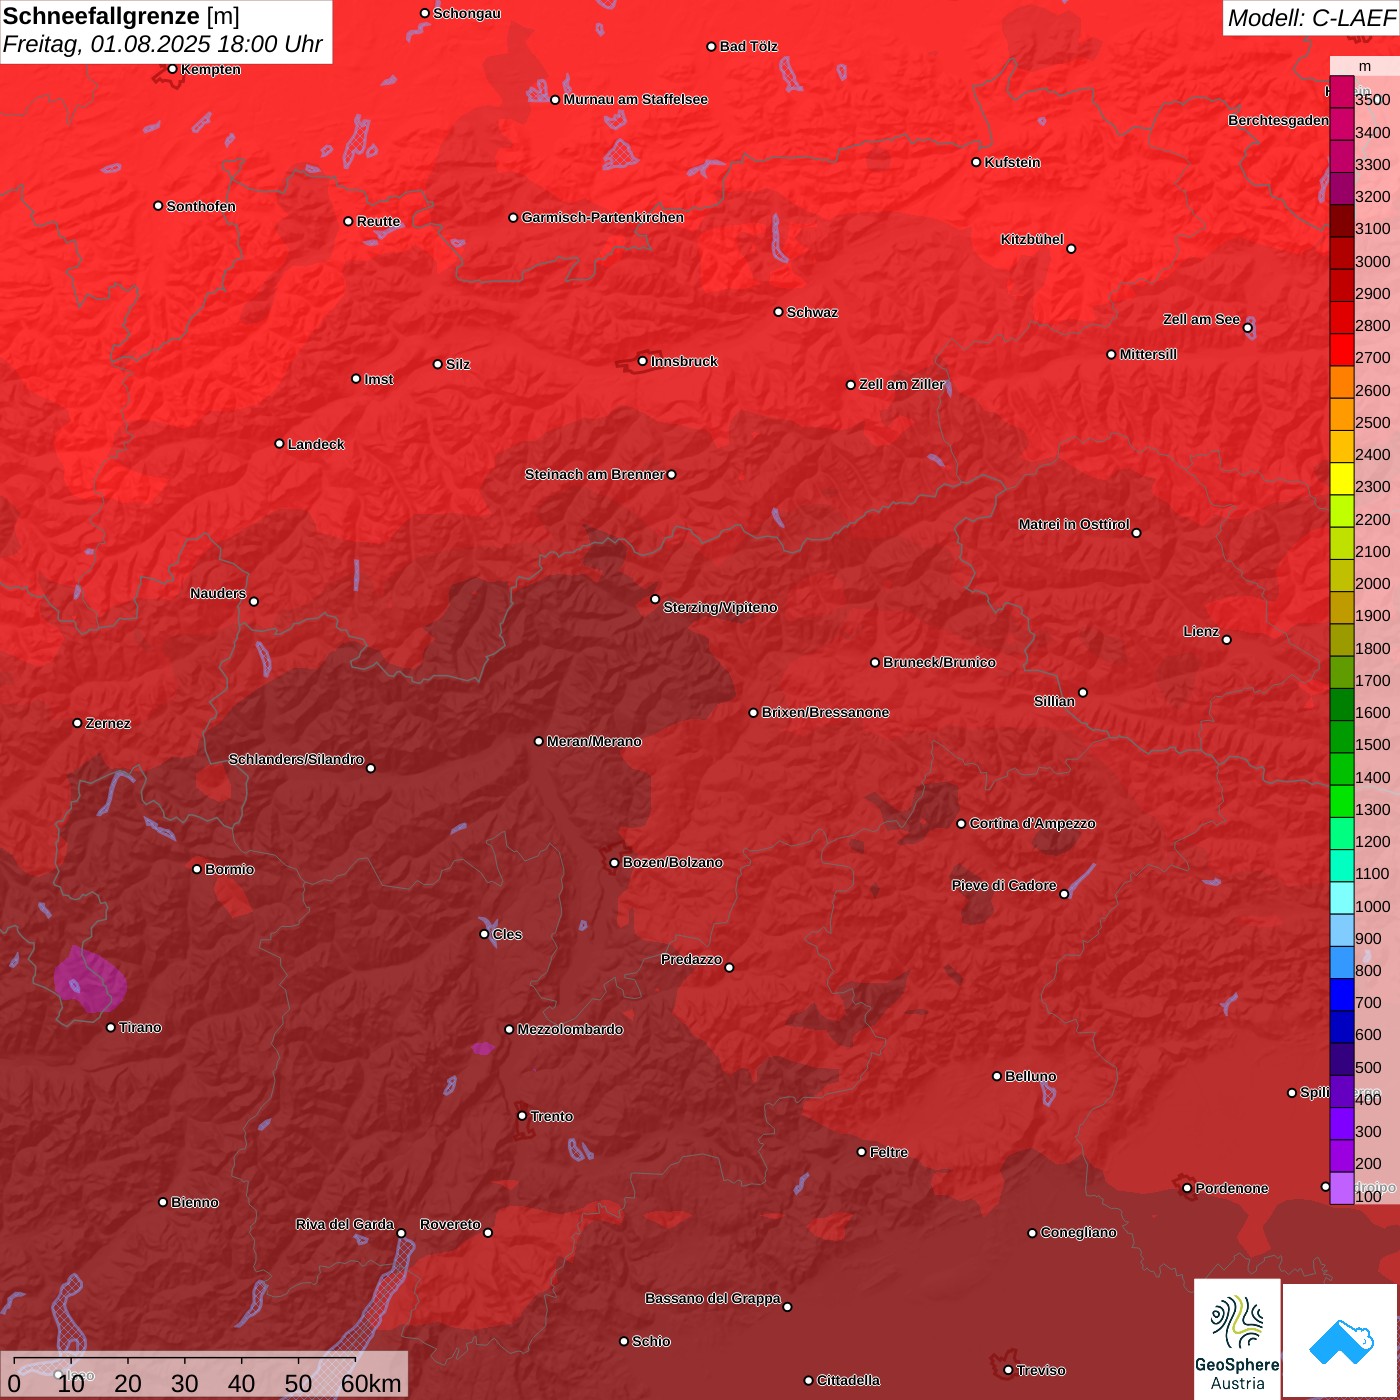Click the Riva del Garda label
The image size is (1400, 1400).
(x=345, y=1224)
